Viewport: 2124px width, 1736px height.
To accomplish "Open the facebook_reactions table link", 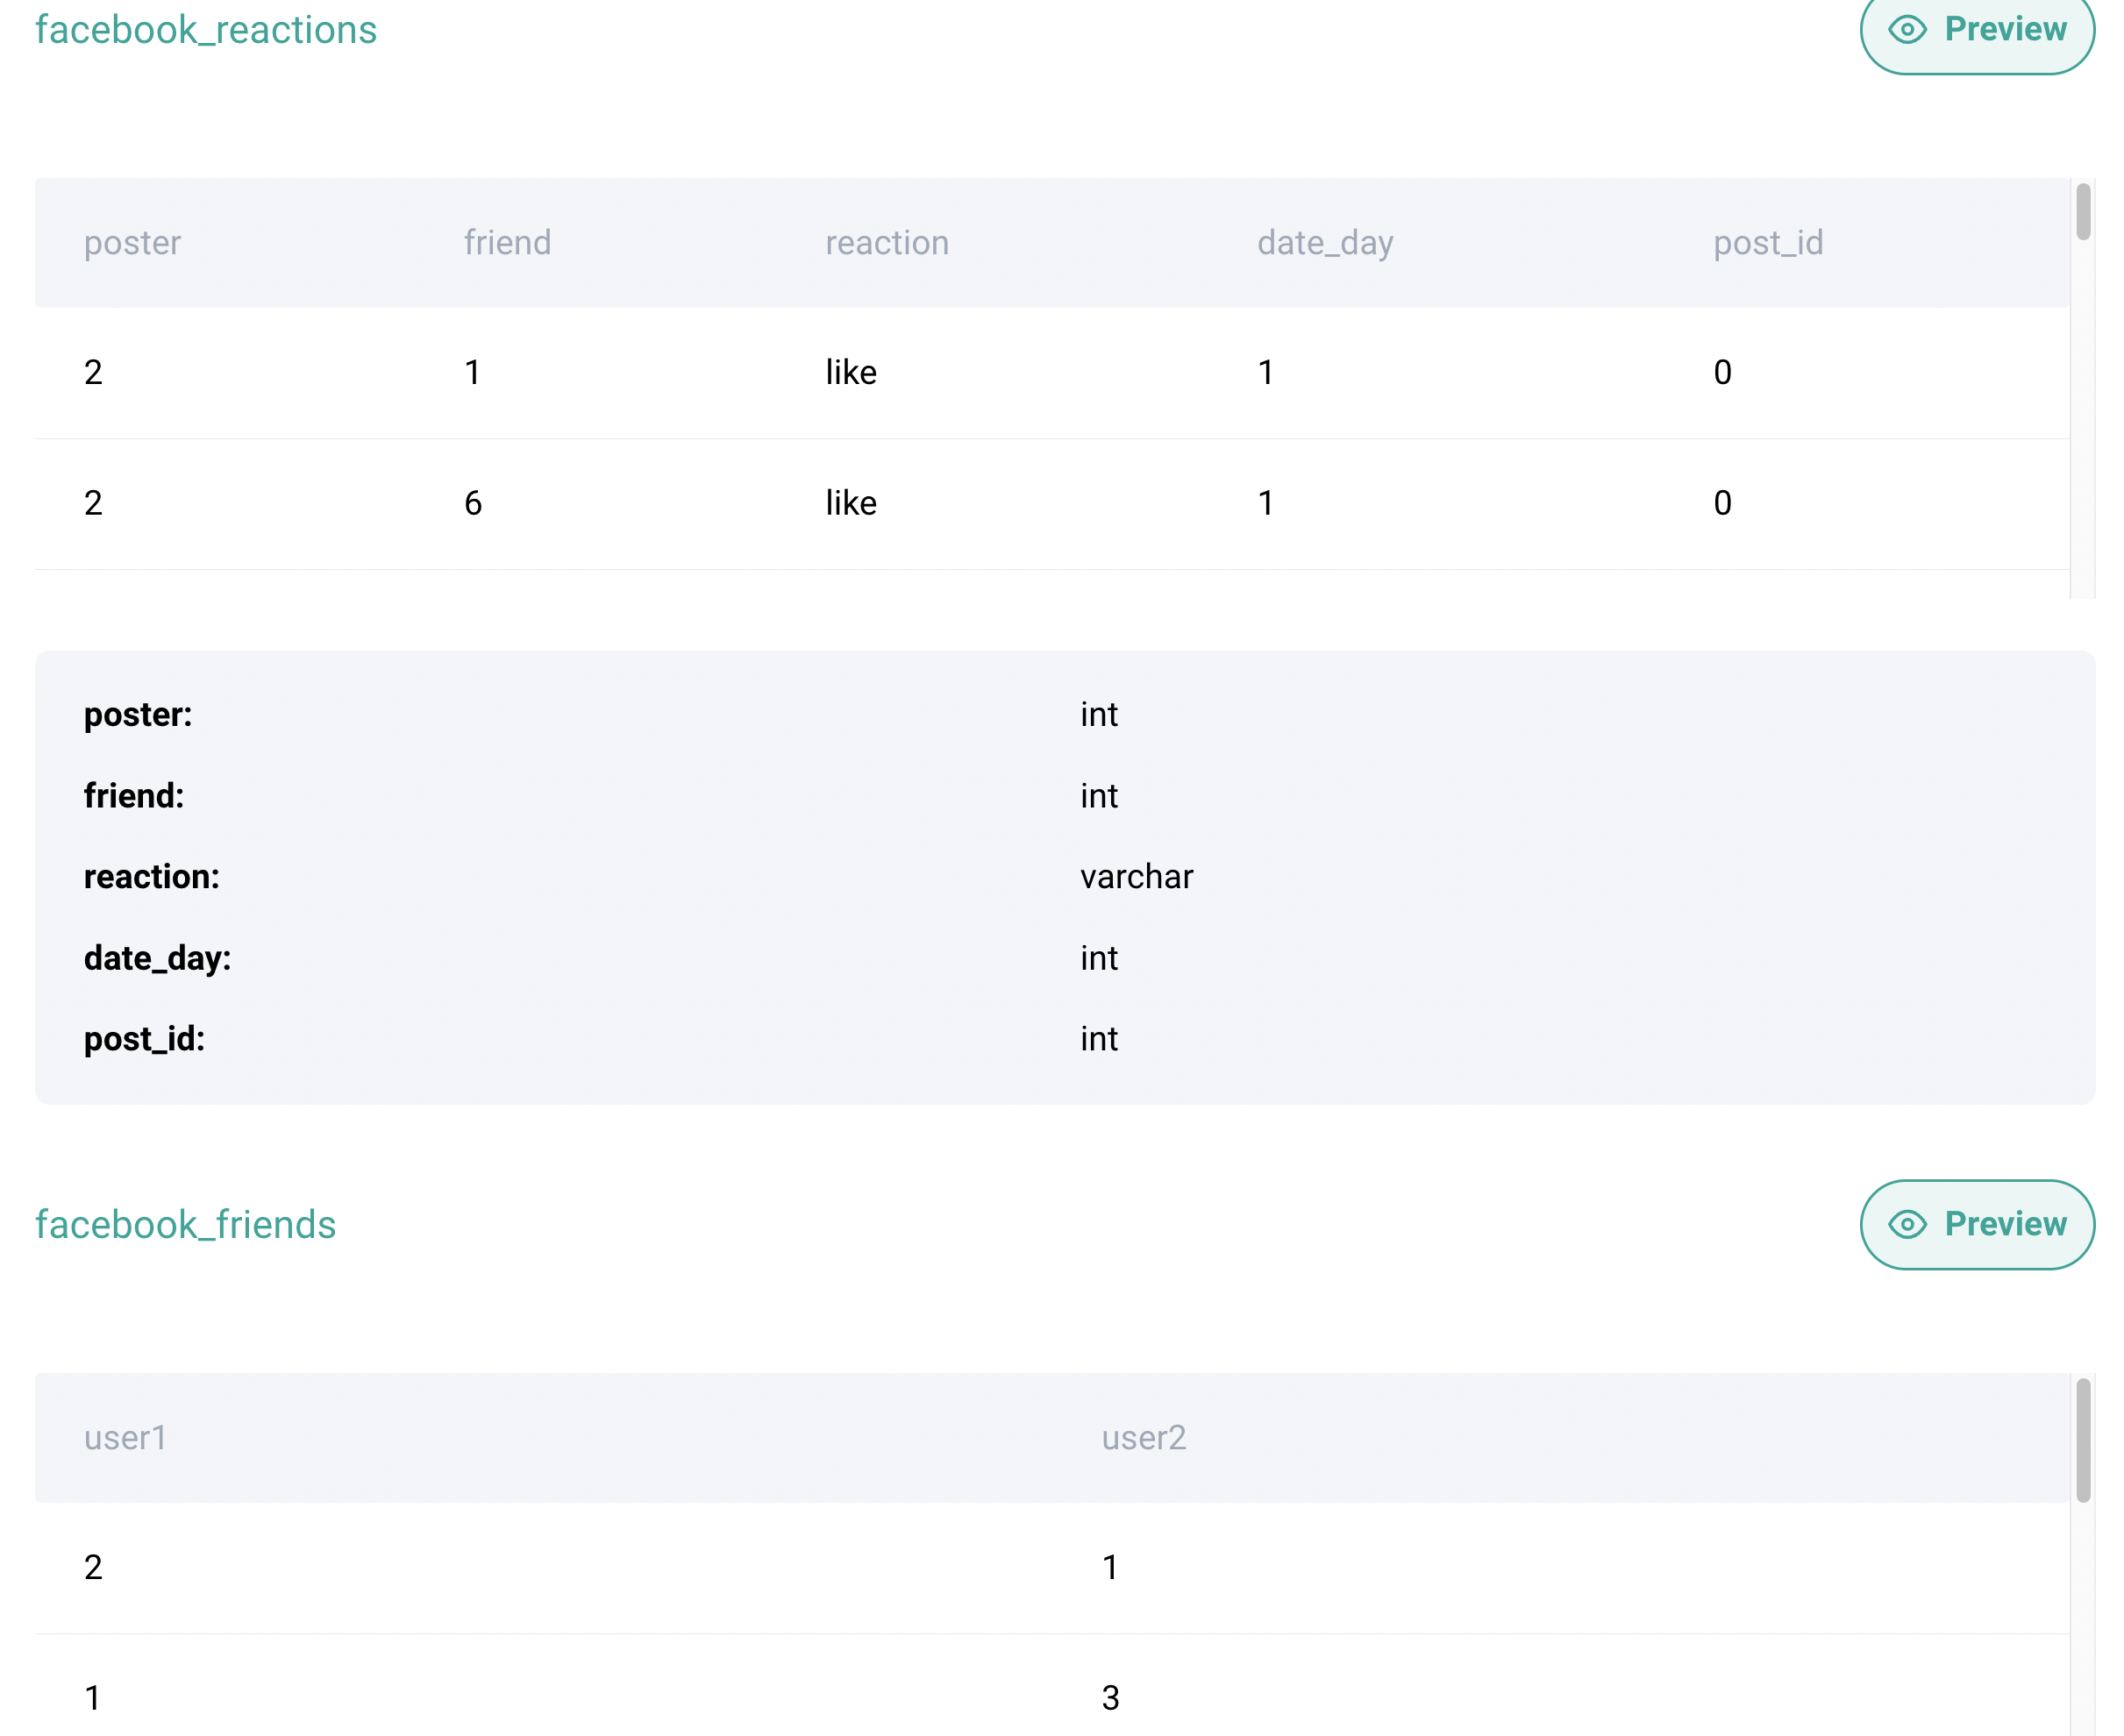I will coord(206,30).
